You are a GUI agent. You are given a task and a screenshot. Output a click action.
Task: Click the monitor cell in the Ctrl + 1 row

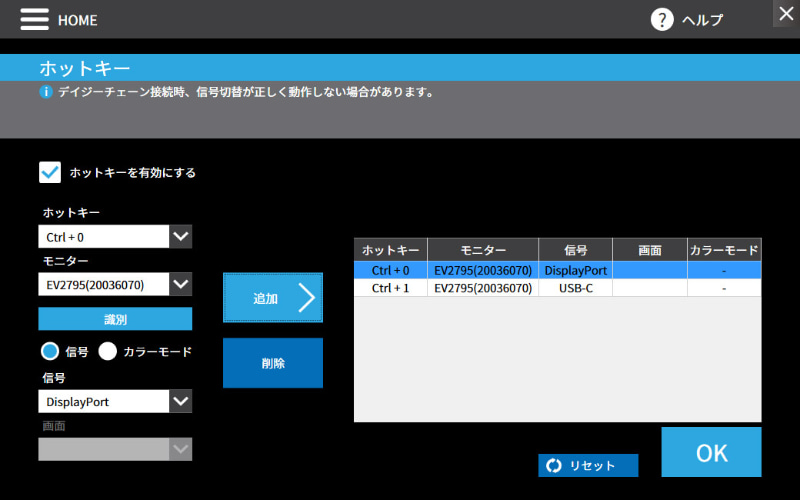coord(483,288)
